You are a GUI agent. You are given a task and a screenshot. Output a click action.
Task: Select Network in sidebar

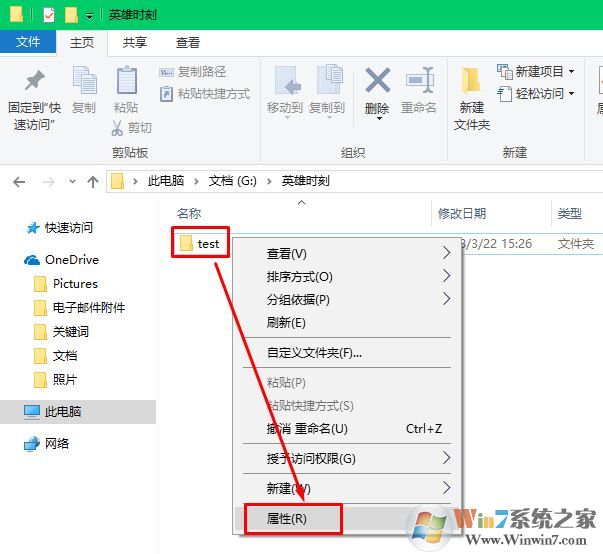(47, 444)
